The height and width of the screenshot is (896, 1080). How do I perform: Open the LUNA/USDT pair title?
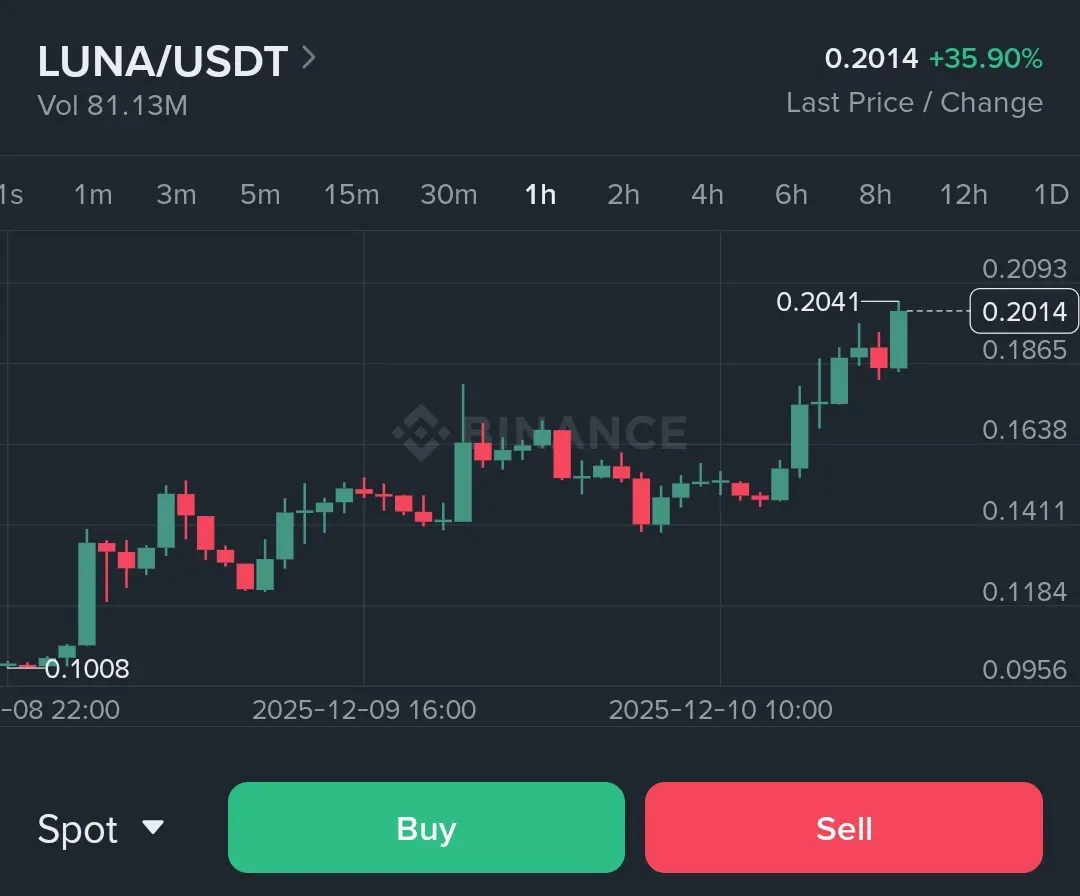(163, 61)
